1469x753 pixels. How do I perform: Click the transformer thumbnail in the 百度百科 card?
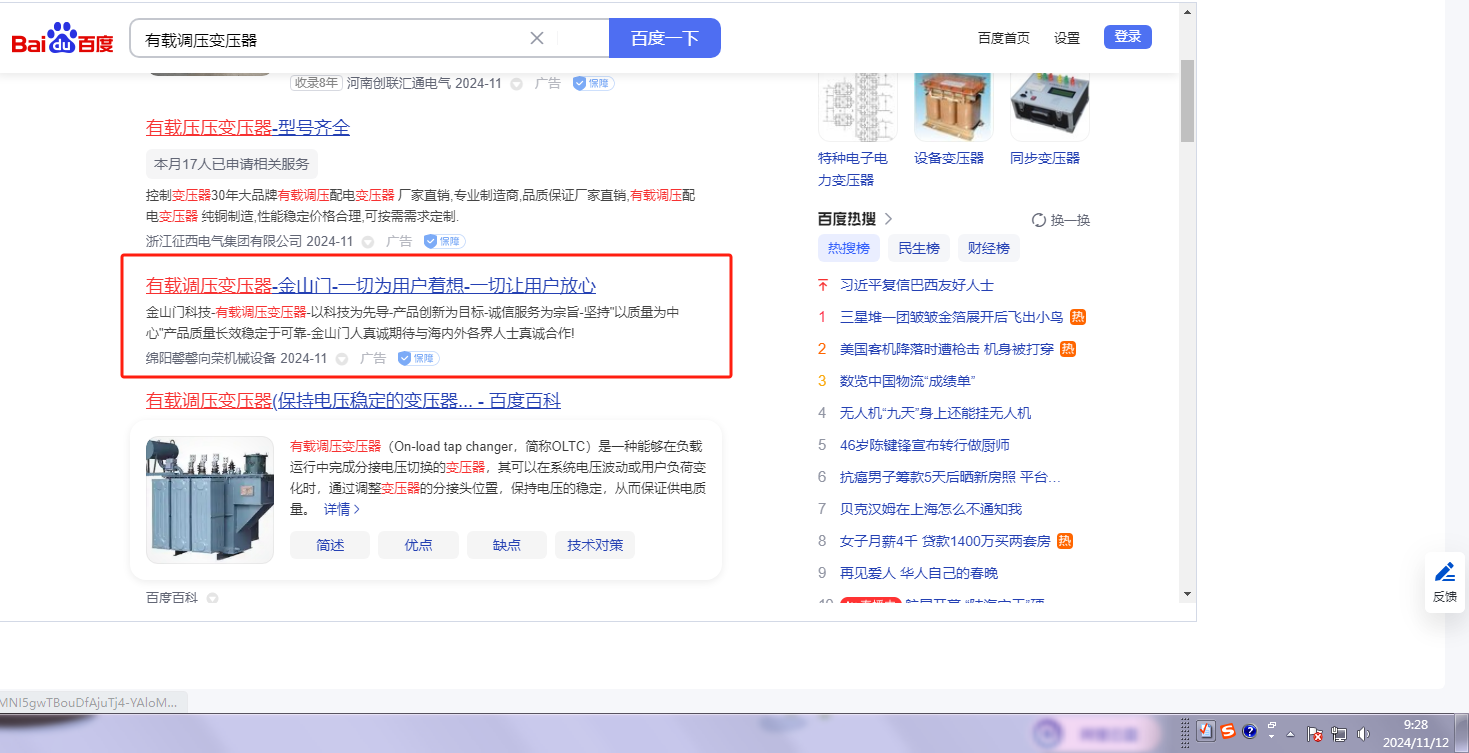click(x=210, y=499)
